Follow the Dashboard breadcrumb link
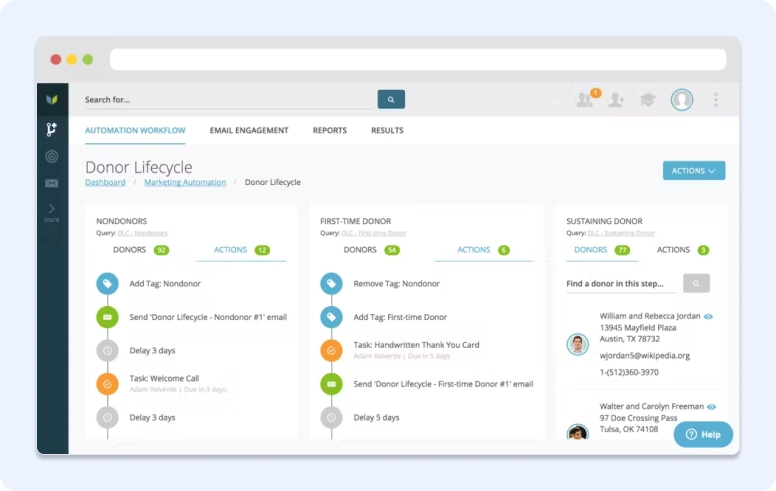776x491 pixels. (x=105, y=182)
